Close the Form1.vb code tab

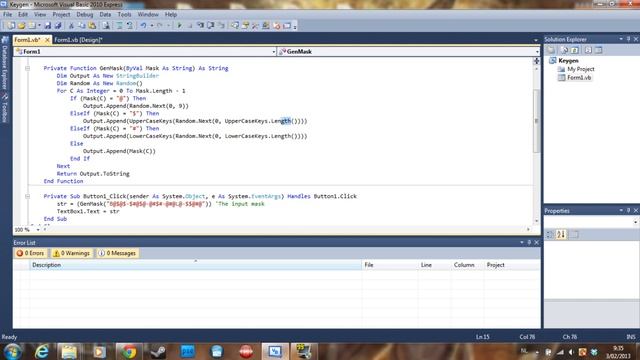tap(47, 40)
